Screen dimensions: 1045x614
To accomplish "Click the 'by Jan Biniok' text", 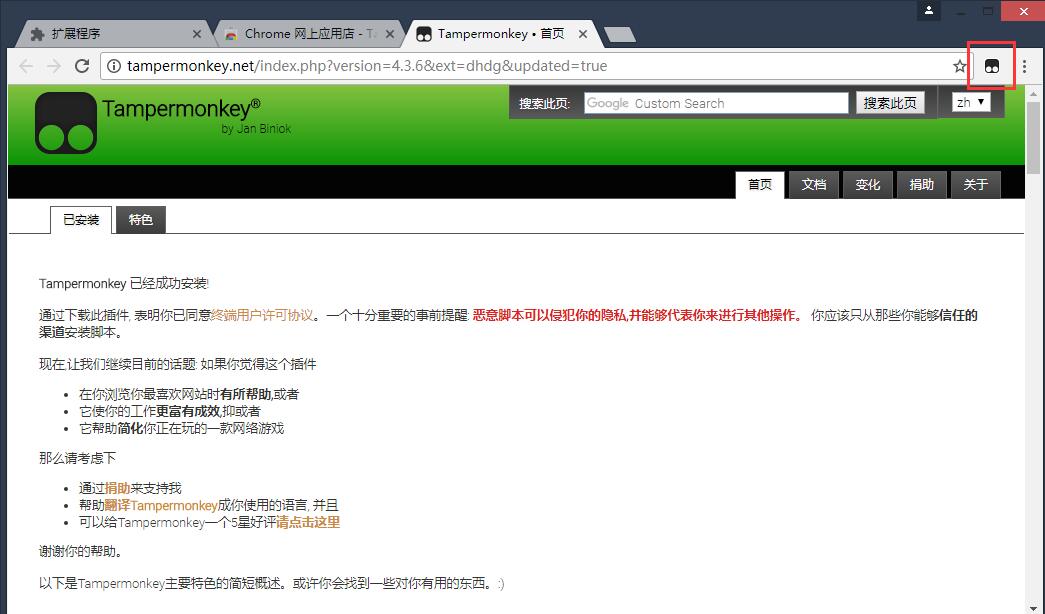I will click(256, 129).
